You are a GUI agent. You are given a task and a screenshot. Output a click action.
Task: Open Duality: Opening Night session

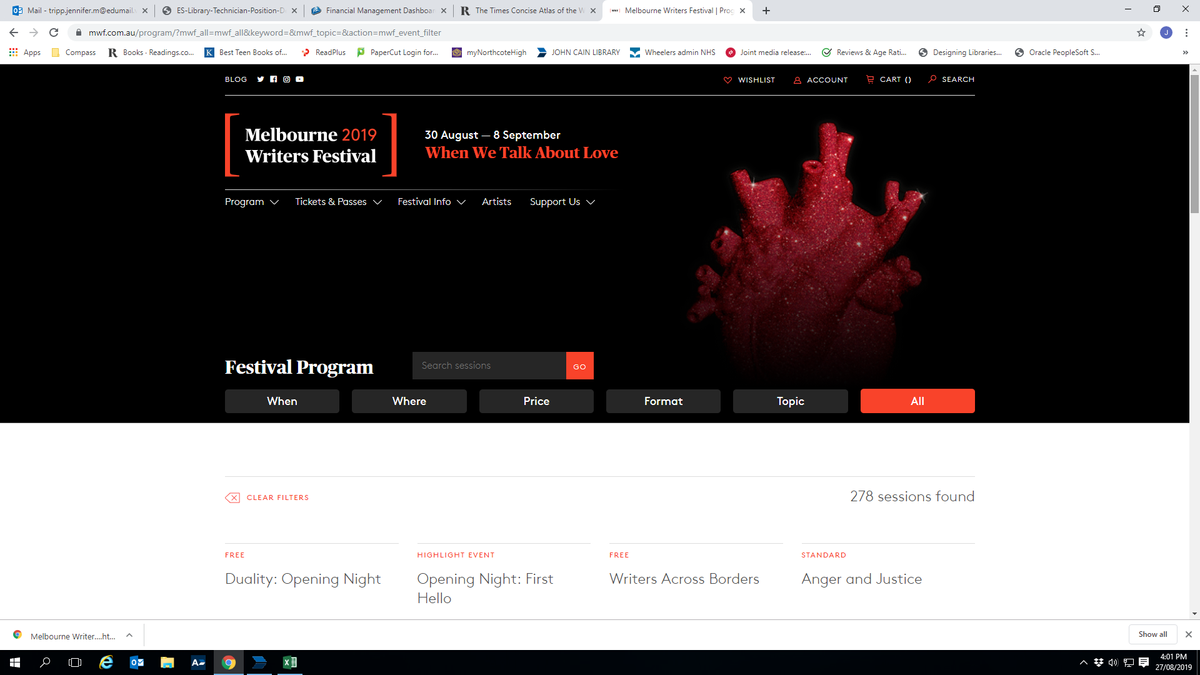(303, 579)
